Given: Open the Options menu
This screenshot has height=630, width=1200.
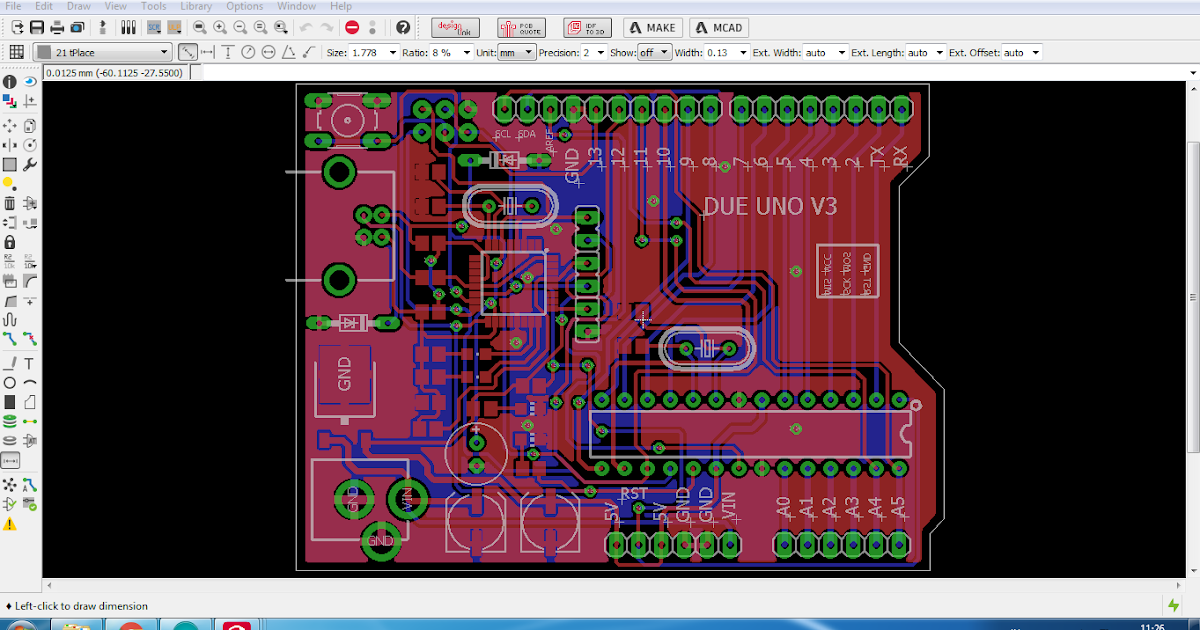Looking at the screenshot, I should (244, 6).
